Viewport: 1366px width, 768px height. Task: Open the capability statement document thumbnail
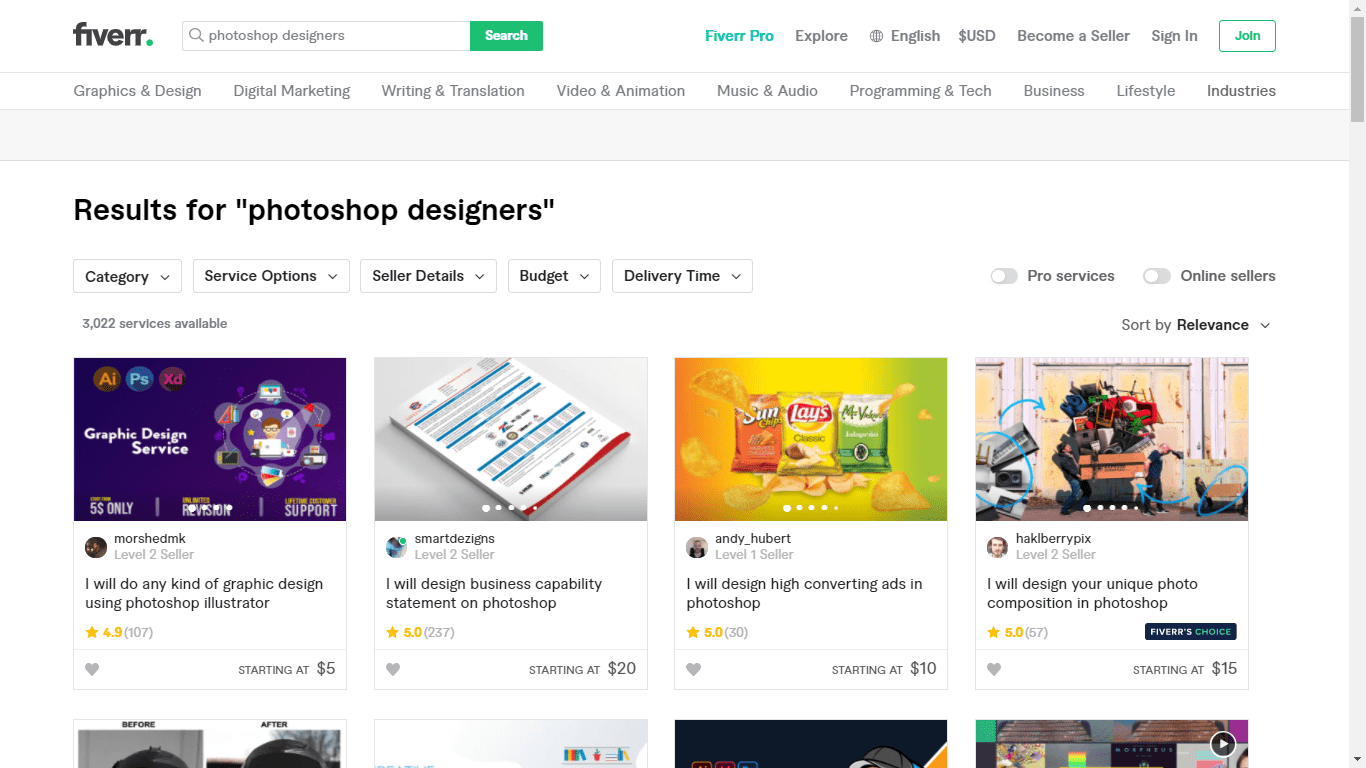point(511,439)
